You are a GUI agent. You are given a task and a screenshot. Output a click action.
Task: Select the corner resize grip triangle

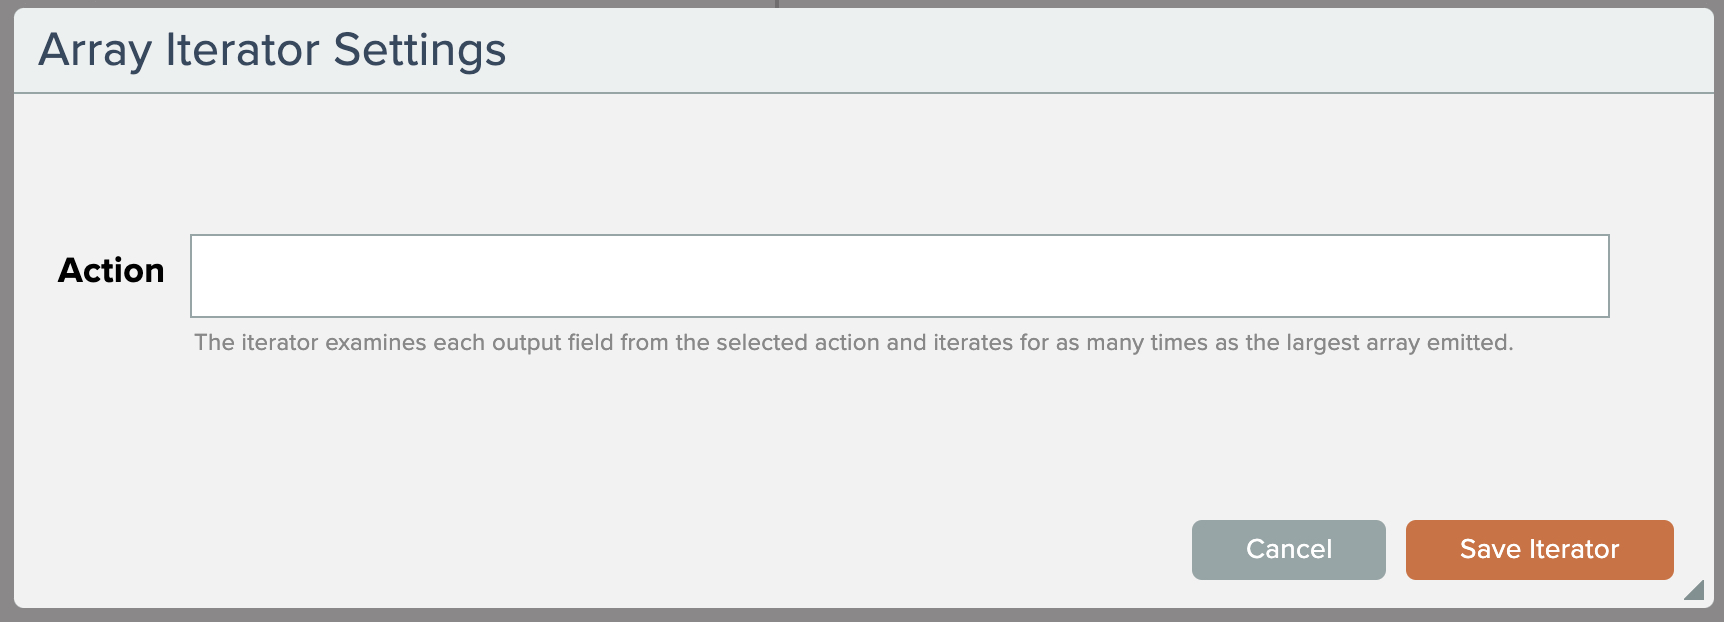click(x=1695, y=591)
